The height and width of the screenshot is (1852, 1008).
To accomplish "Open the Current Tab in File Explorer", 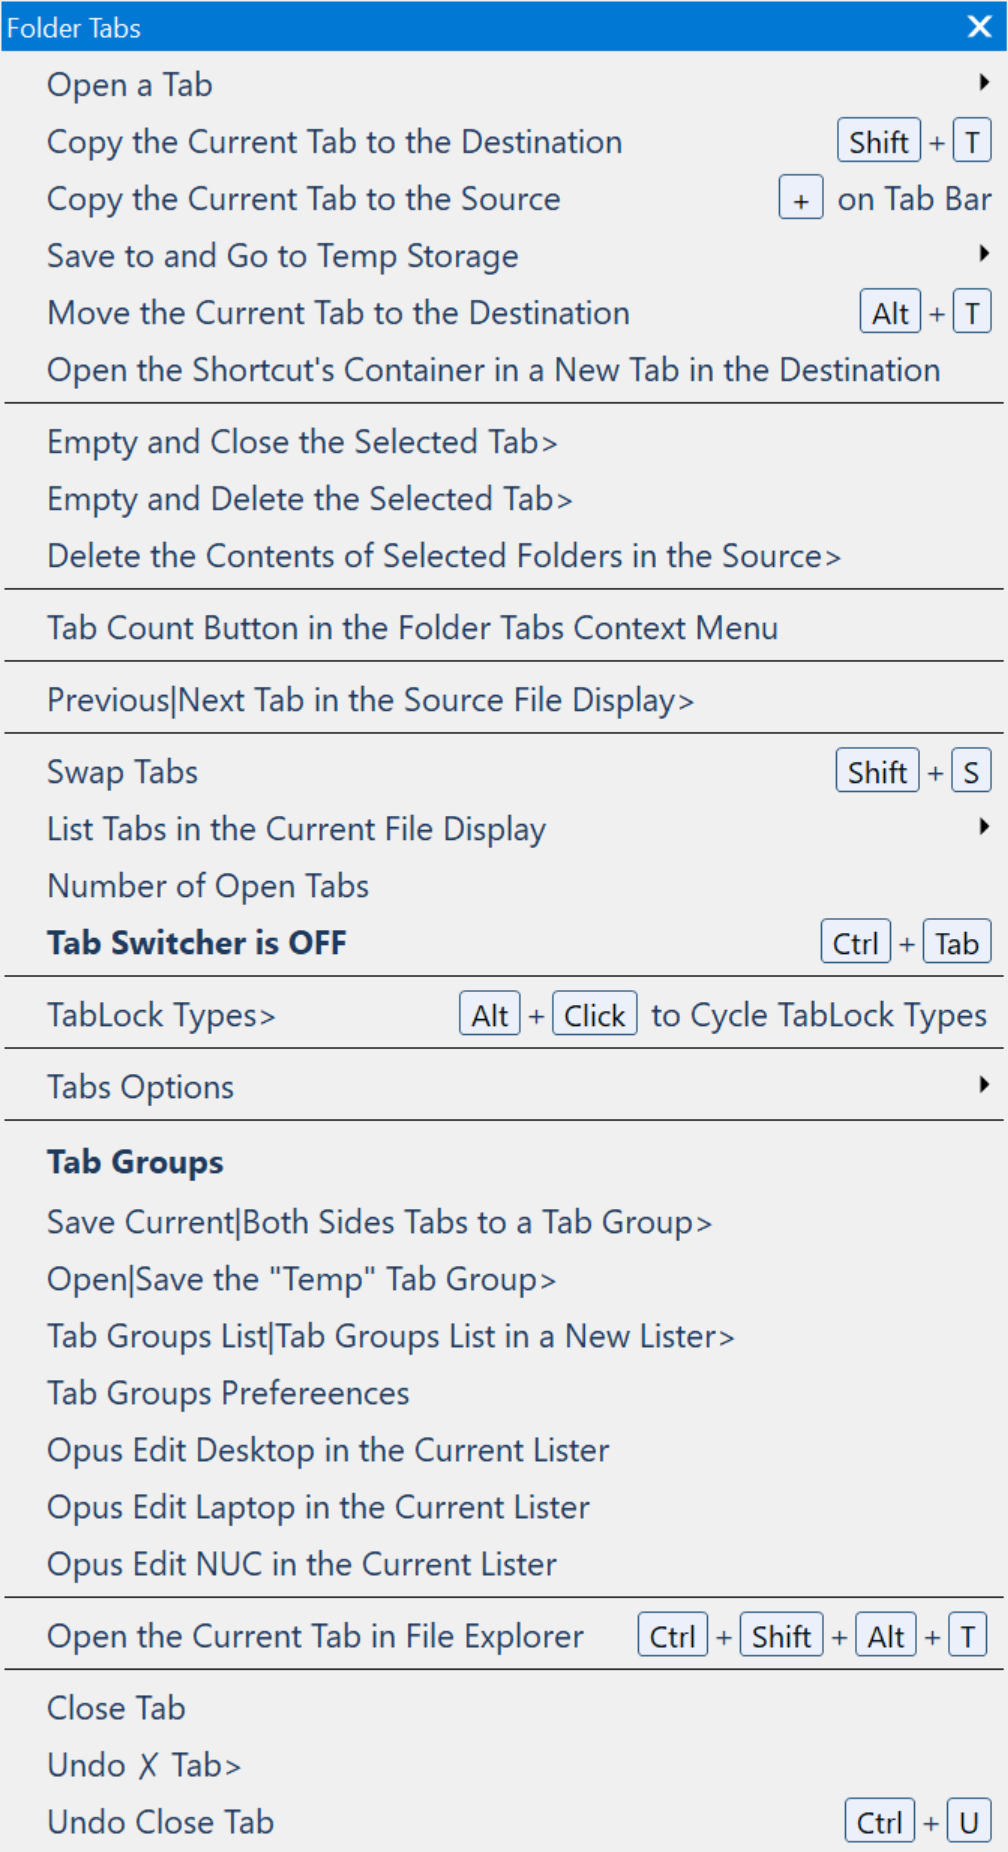I will pos(316,1636).
